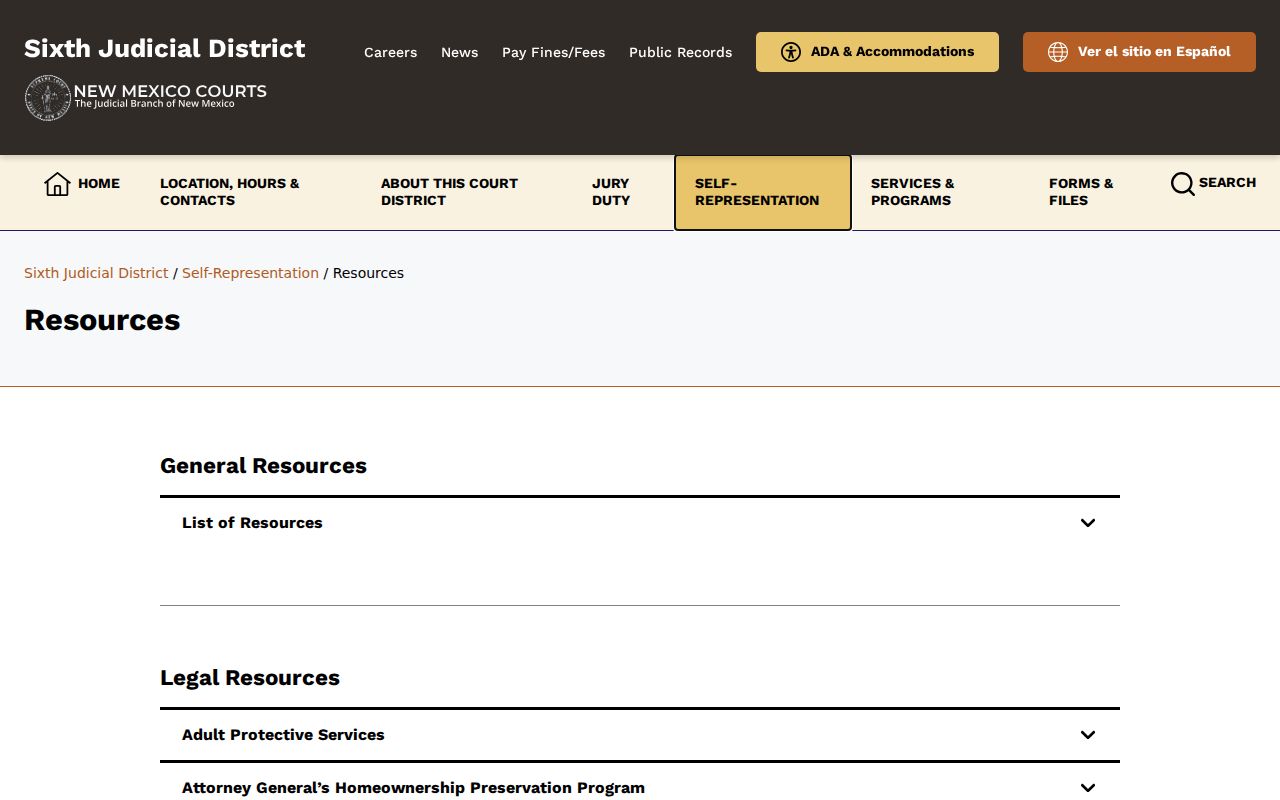Click the HOME navigation label

pos(99,183)
